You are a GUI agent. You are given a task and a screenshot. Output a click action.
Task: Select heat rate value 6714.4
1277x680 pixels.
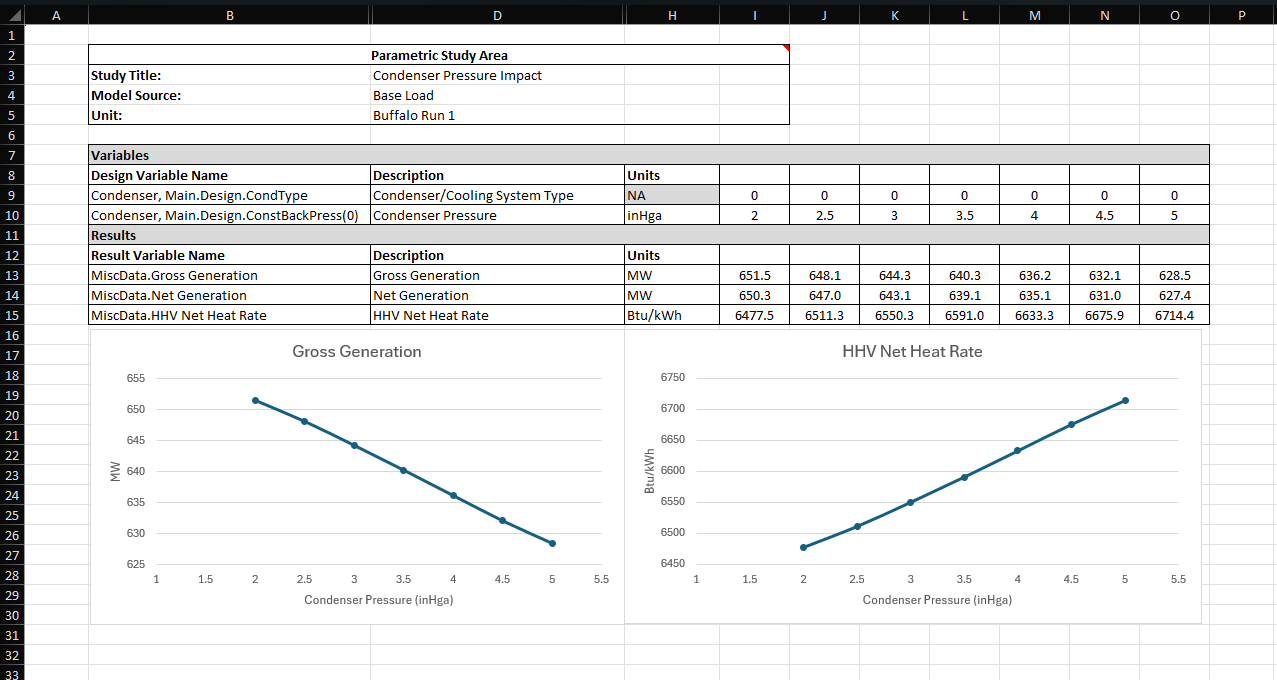click(1174, 315)
